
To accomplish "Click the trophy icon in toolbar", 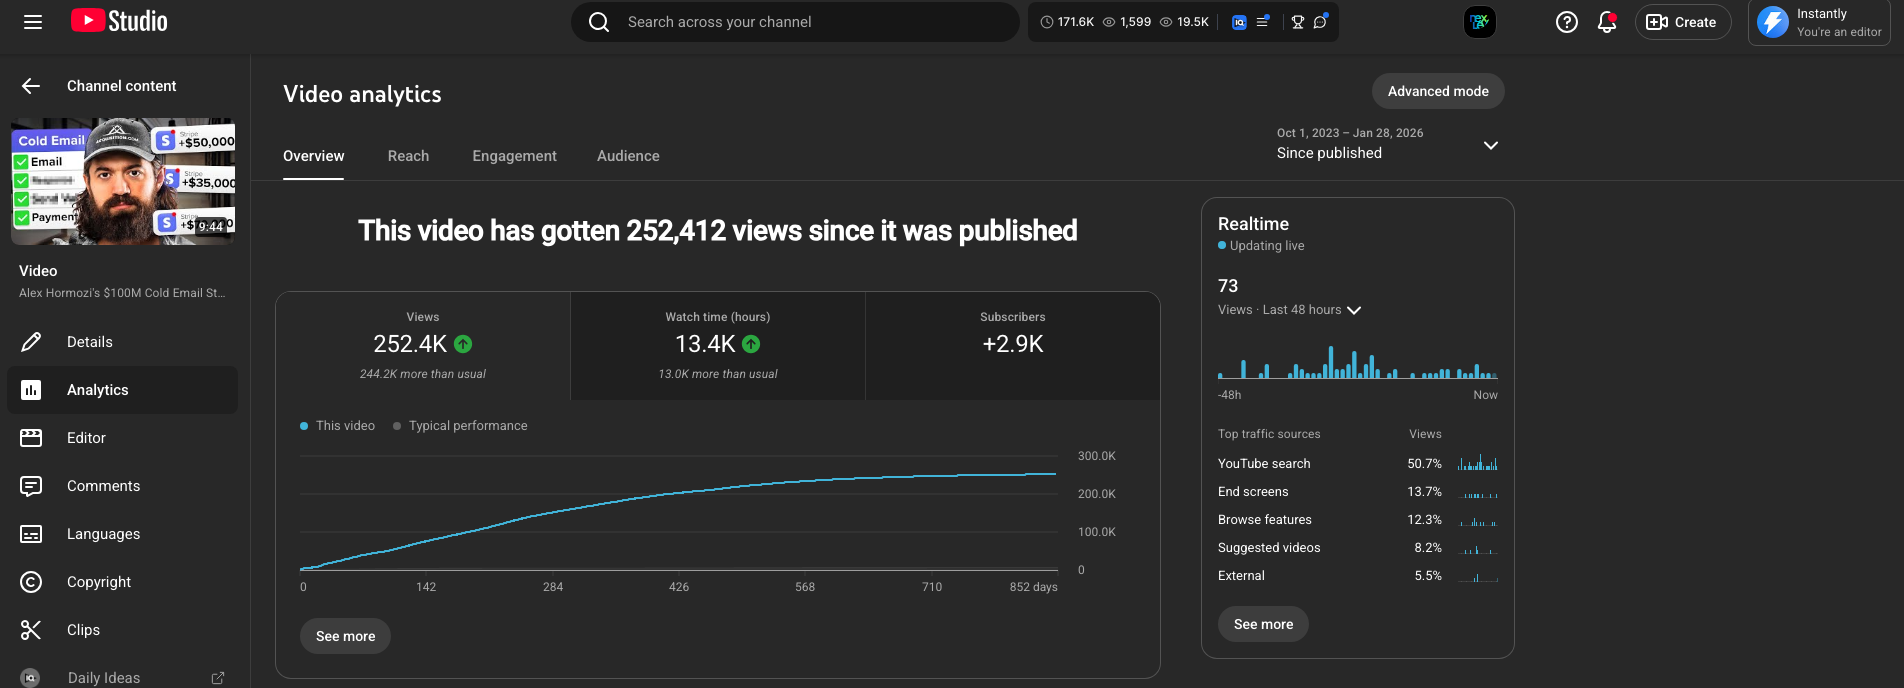I will click(1297, 22).
